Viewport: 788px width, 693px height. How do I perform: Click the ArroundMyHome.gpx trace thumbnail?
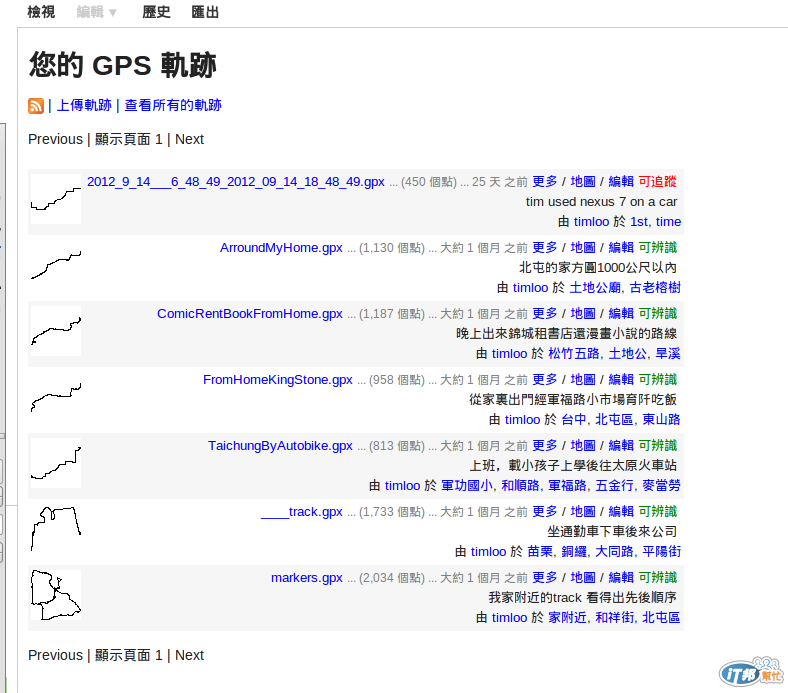click(56, 265)
